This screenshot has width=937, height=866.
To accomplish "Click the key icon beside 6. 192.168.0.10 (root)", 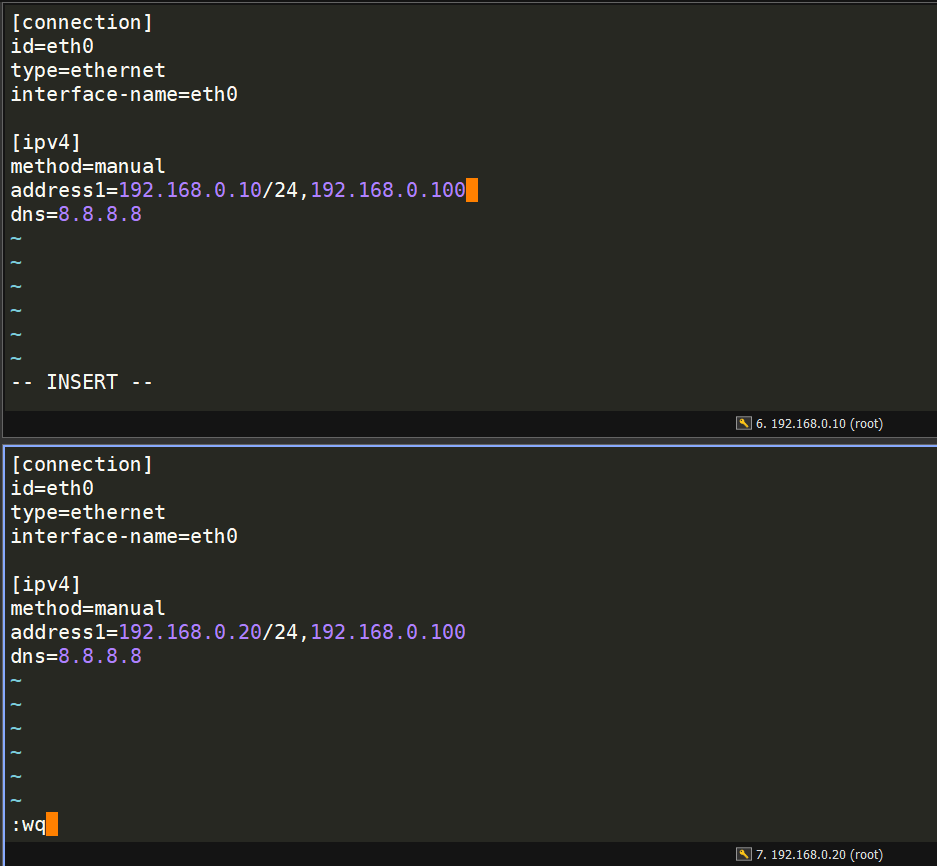I will 743,423.
